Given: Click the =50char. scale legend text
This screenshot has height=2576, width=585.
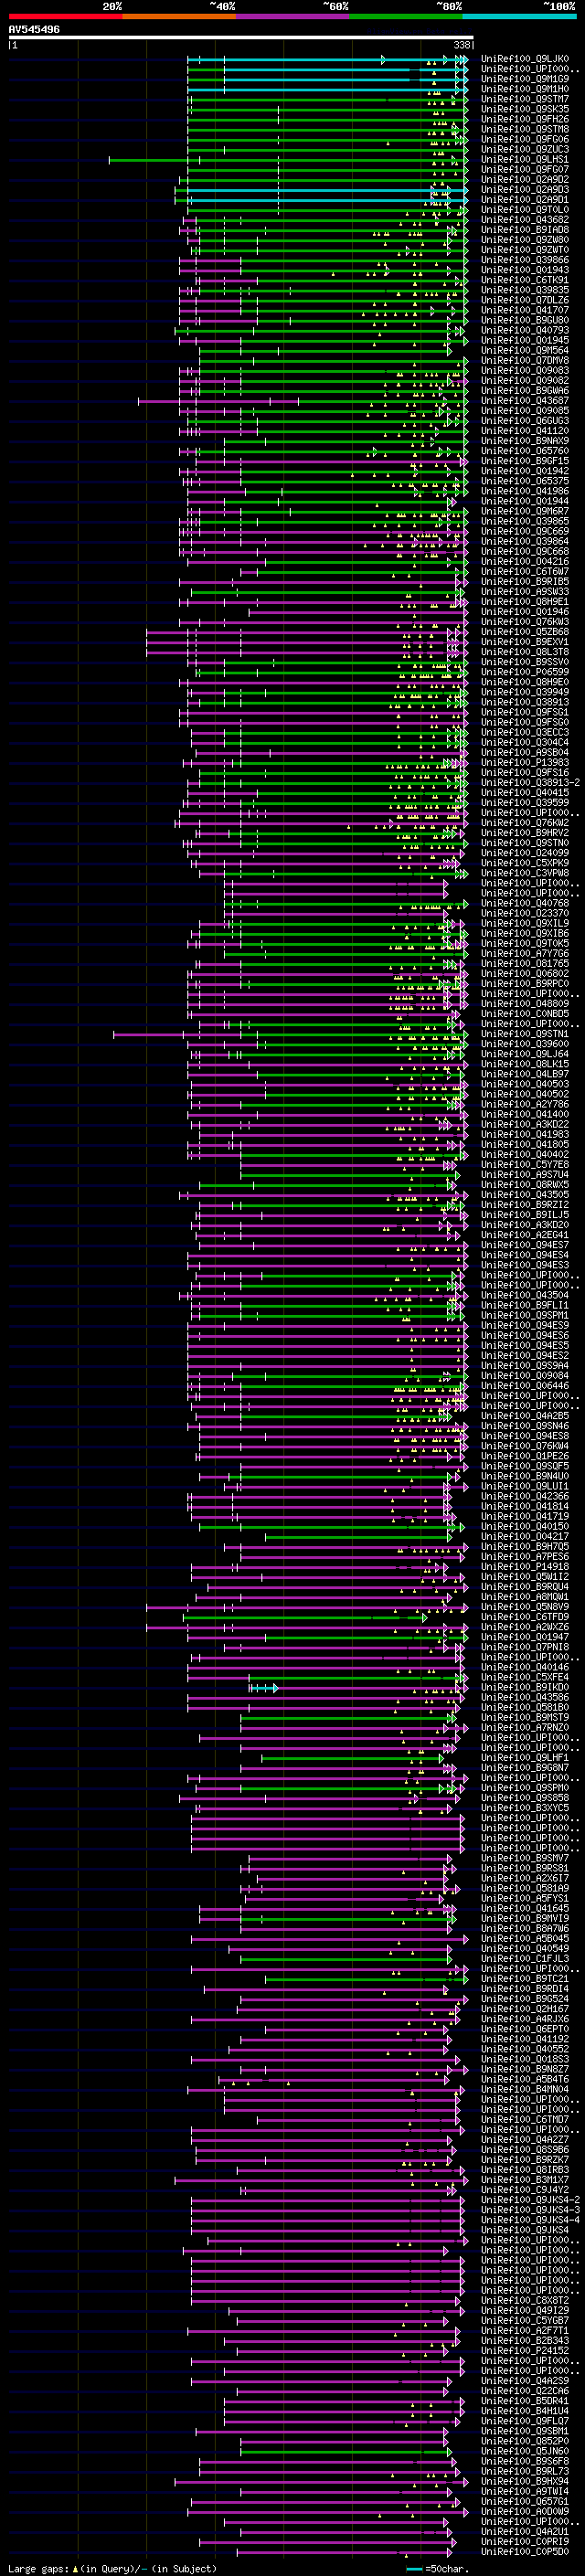Looking at the screenshot, I should click(447, 2569).
